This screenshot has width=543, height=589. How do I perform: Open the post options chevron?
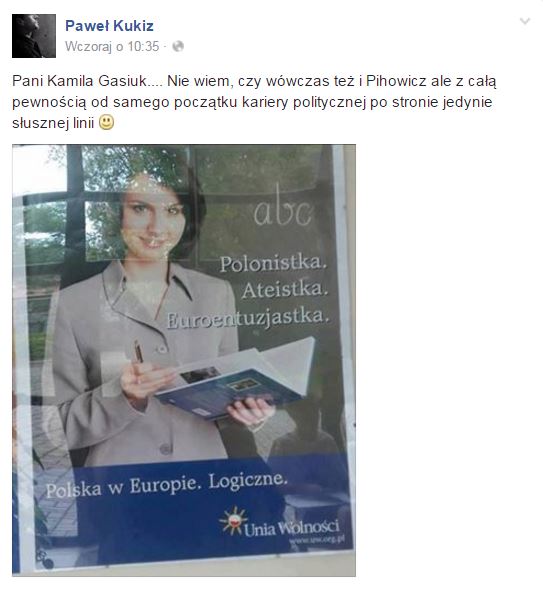point(525,21)
